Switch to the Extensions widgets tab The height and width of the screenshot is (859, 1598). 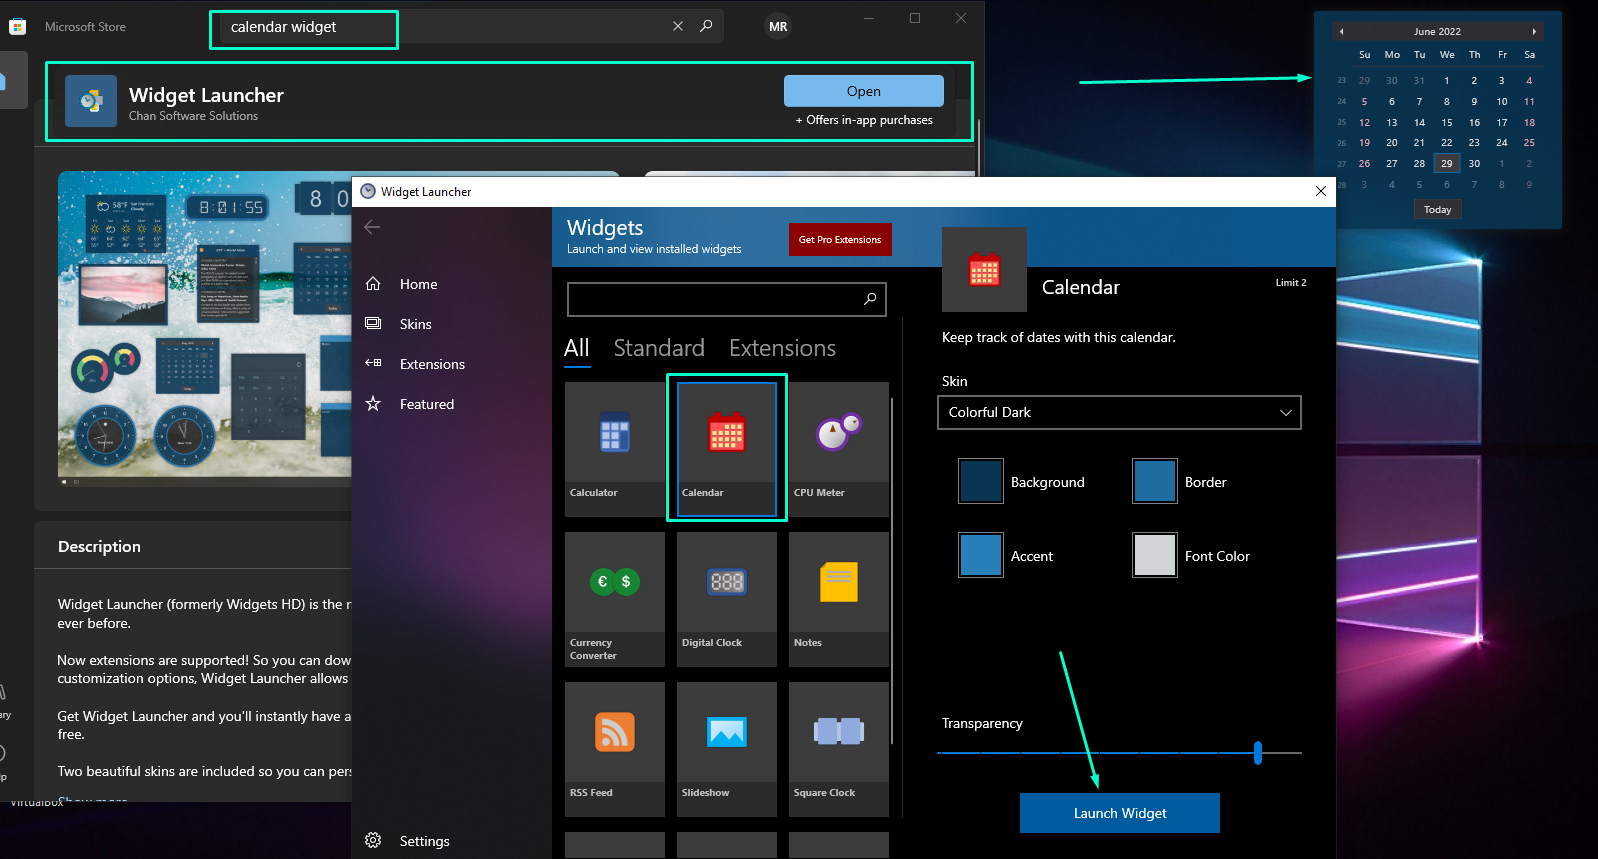pos(782,348)
